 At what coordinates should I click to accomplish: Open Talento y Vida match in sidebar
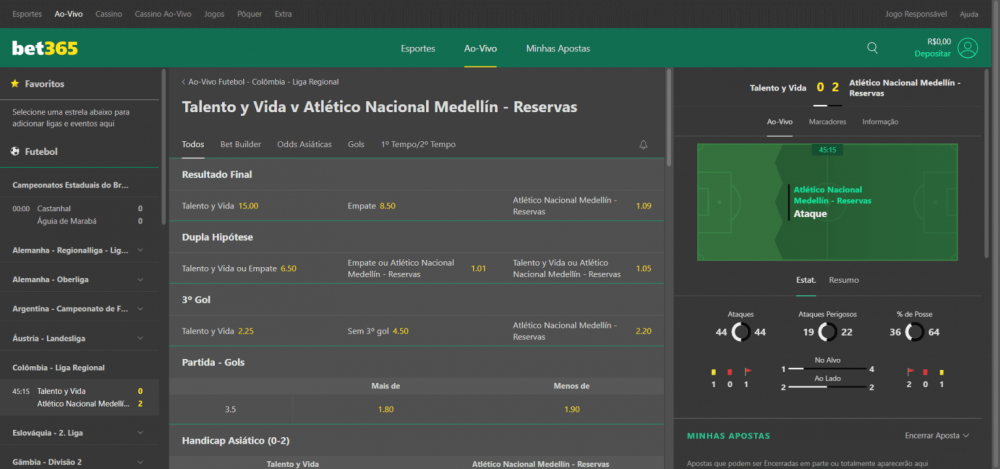[x=79, y=398]
